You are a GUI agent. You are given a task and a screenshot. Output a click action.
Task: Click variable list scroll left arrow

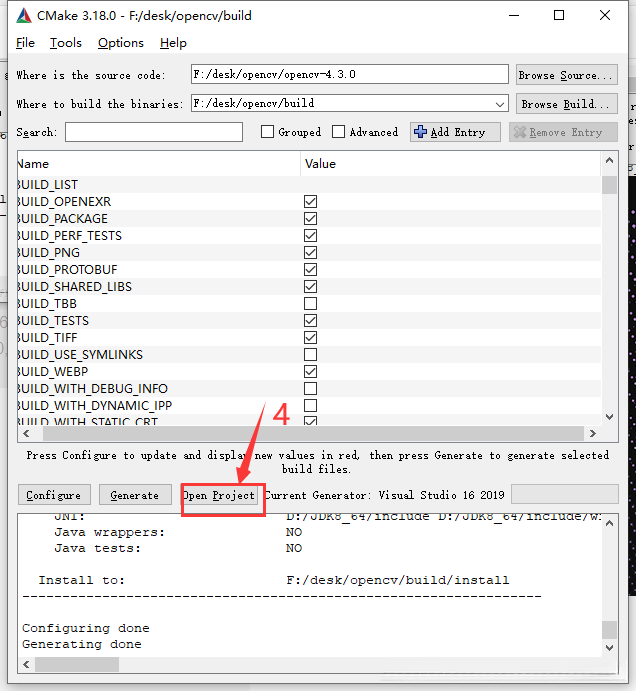26,433
